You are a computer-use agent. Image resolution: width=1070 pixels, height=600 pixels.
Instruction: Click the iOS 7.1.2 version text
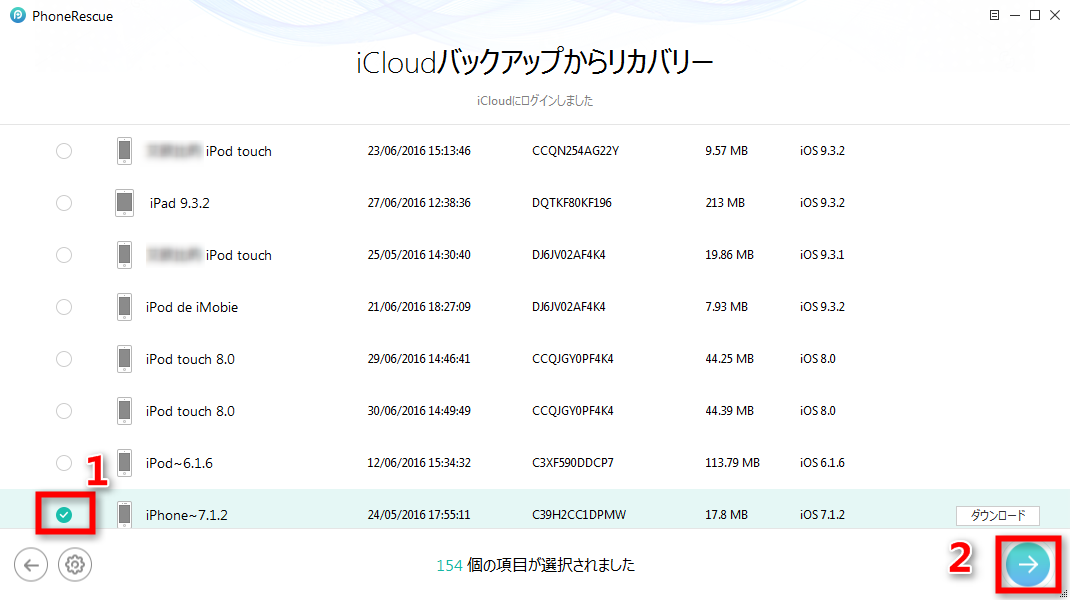click(822, 515)
